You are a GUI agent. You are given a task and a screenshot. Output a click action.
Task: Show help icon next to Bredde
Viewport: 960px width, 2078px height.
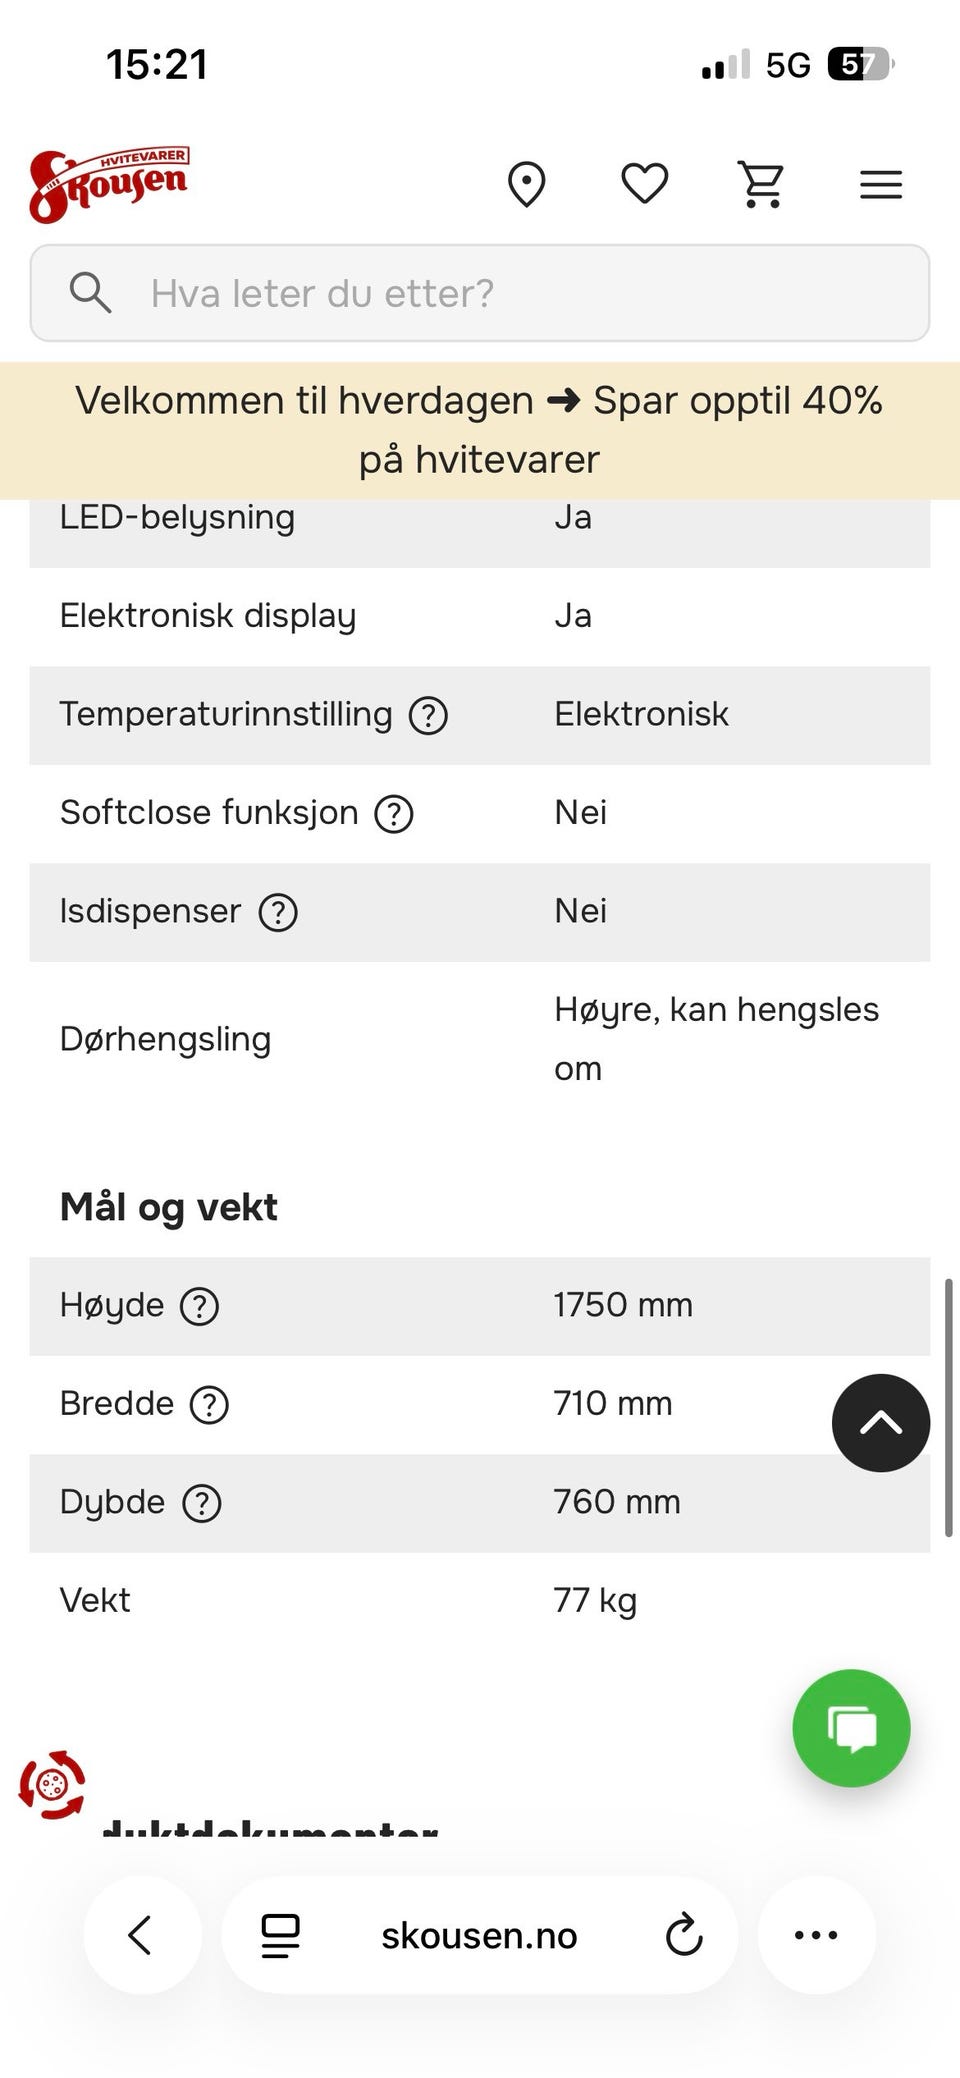click(x=209, y=1405)
